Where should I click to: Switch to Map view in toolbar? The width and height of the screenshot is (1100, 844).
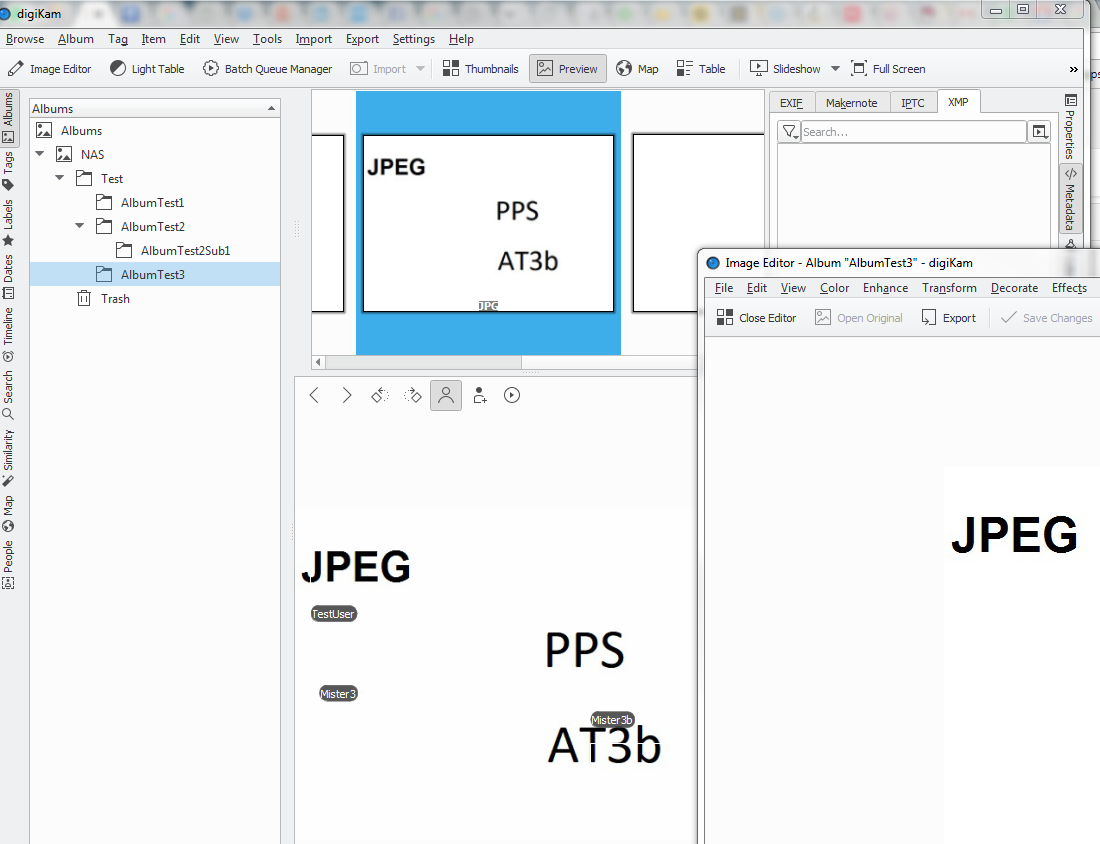(637, 69)
